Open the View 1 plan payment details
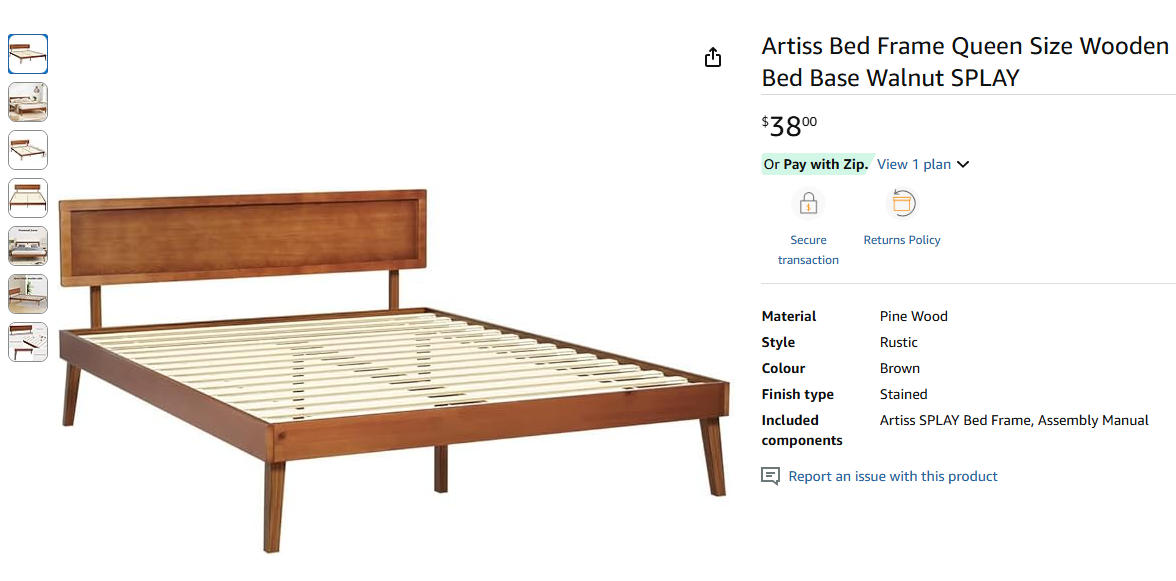The image size is (1176, 581). click(x=912, y=164)
